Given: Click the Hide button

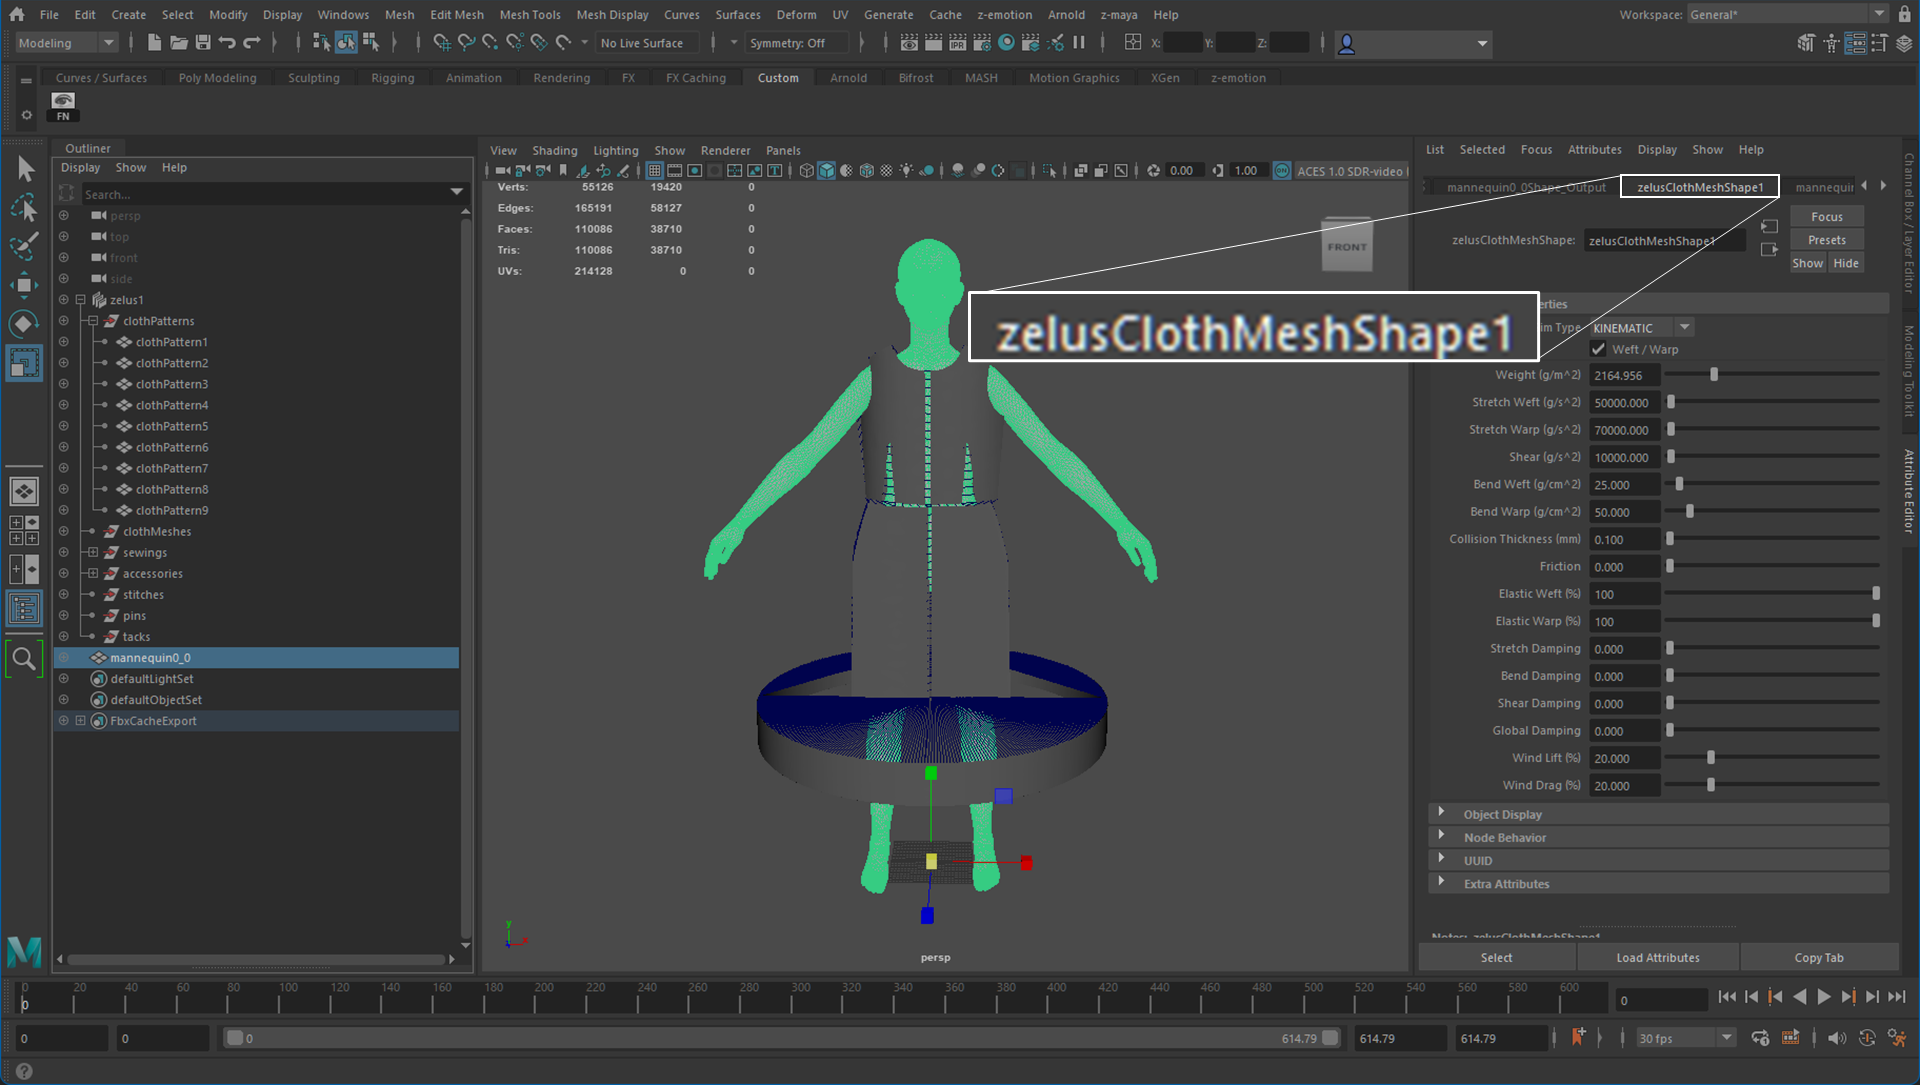Looking at the screenshot, I should pos(1845,263).
